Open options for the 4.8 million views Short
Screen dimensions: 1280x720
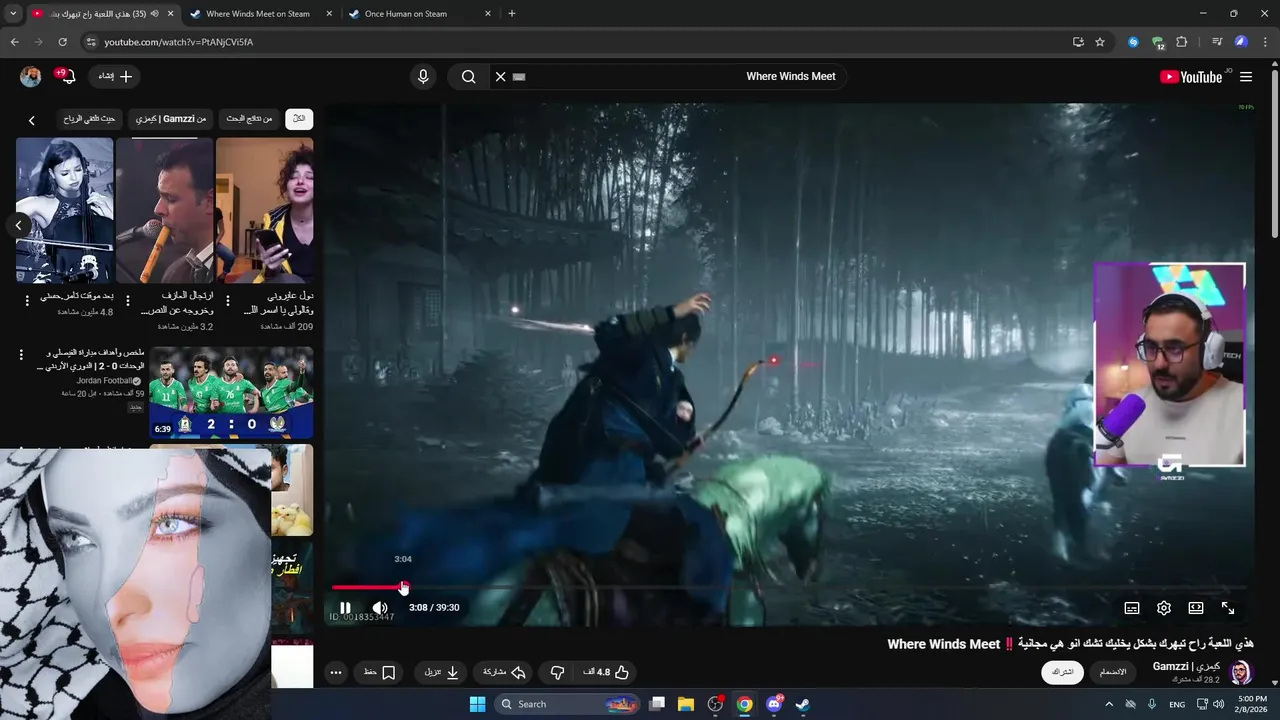pyautogui.click(x=27, y=300)
